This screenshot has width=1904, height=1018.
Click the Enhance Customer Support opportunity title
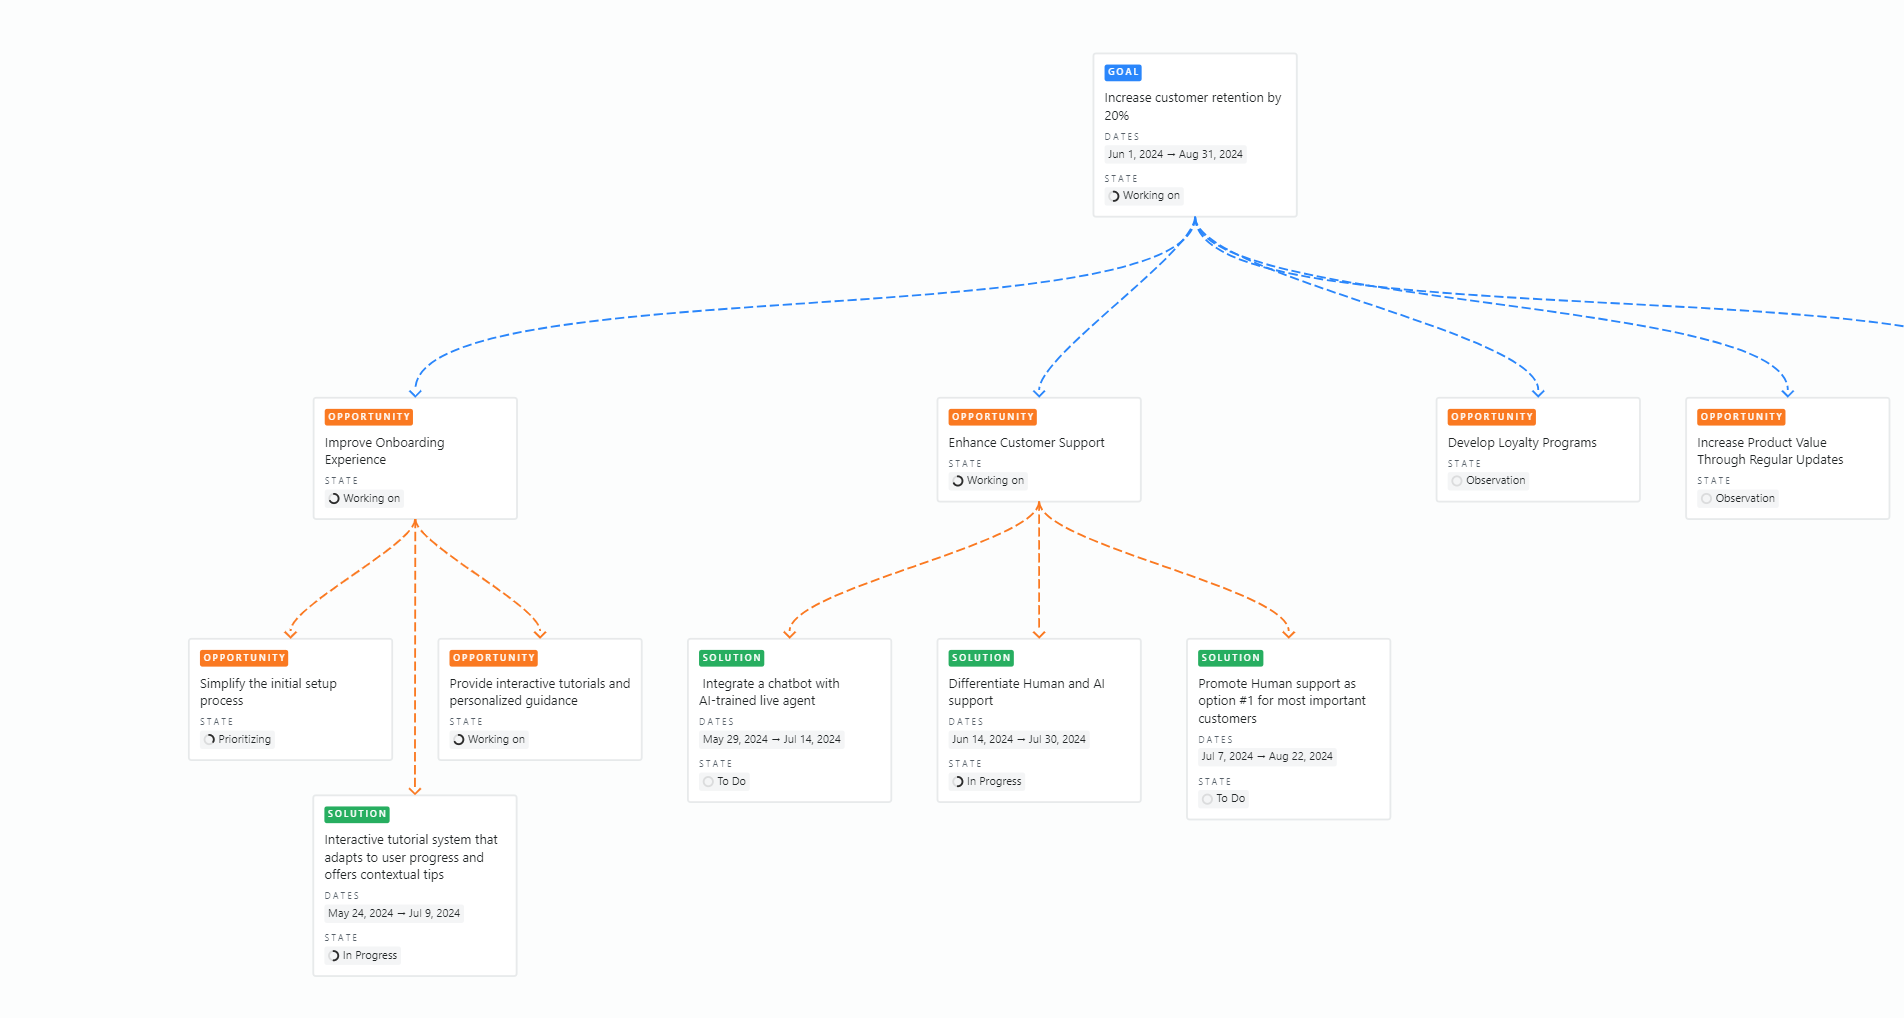point(1026,443)
